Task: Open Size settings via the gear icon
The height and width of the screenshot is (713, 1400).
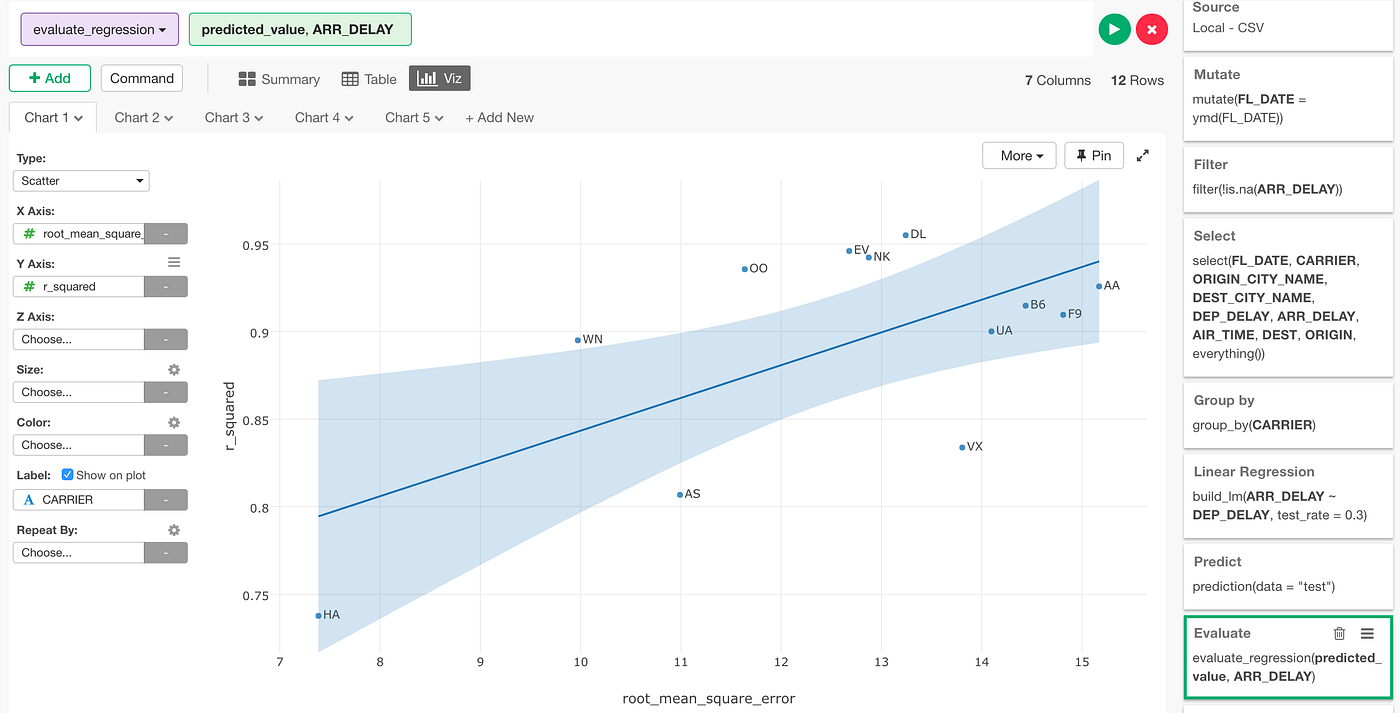Action: coord(173,369)
